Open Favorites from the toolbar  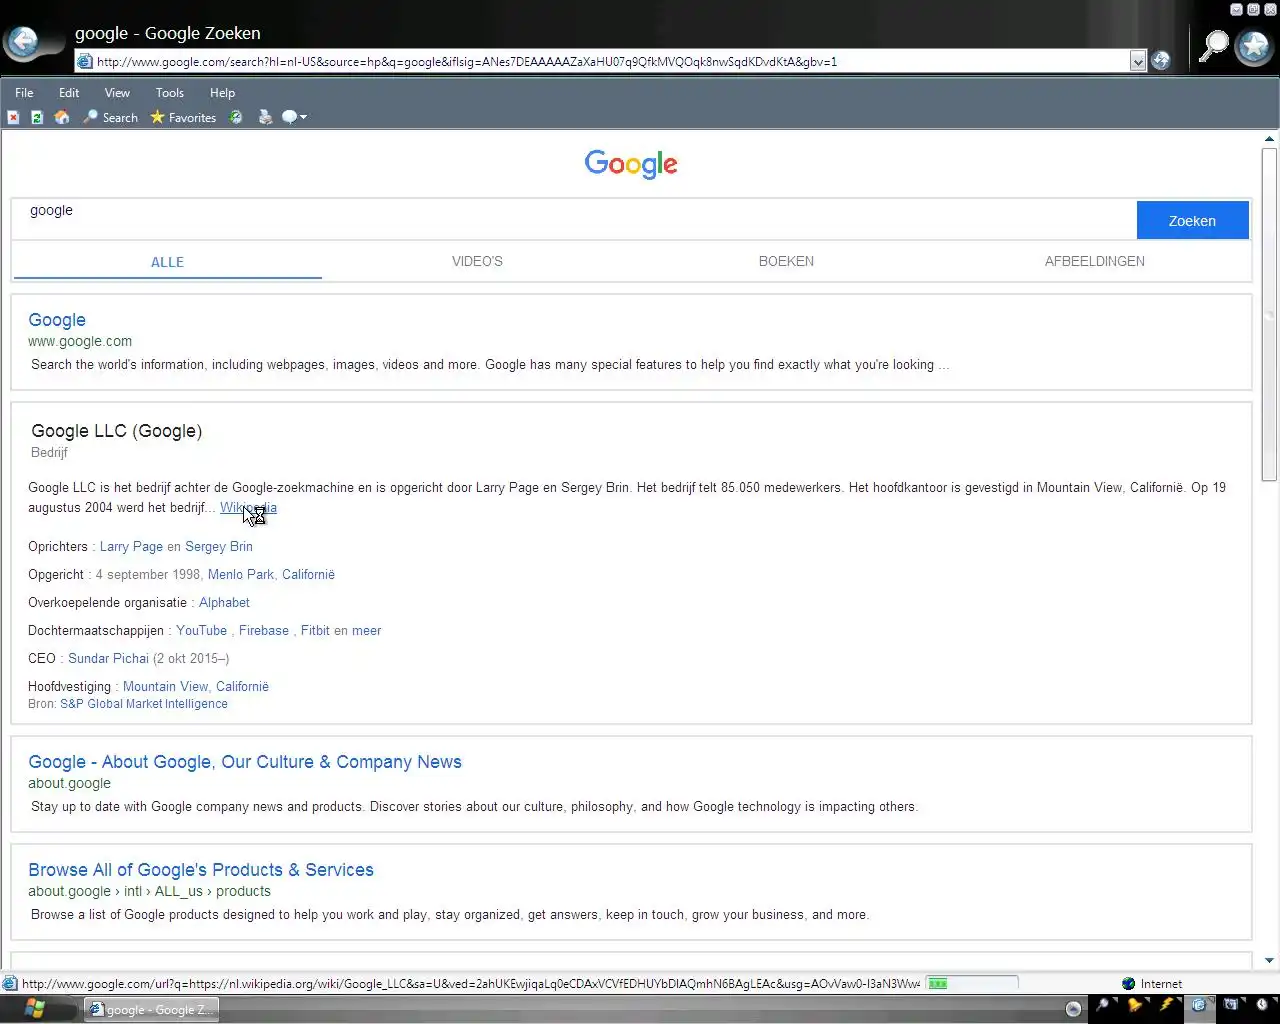[x=183, y=117]
